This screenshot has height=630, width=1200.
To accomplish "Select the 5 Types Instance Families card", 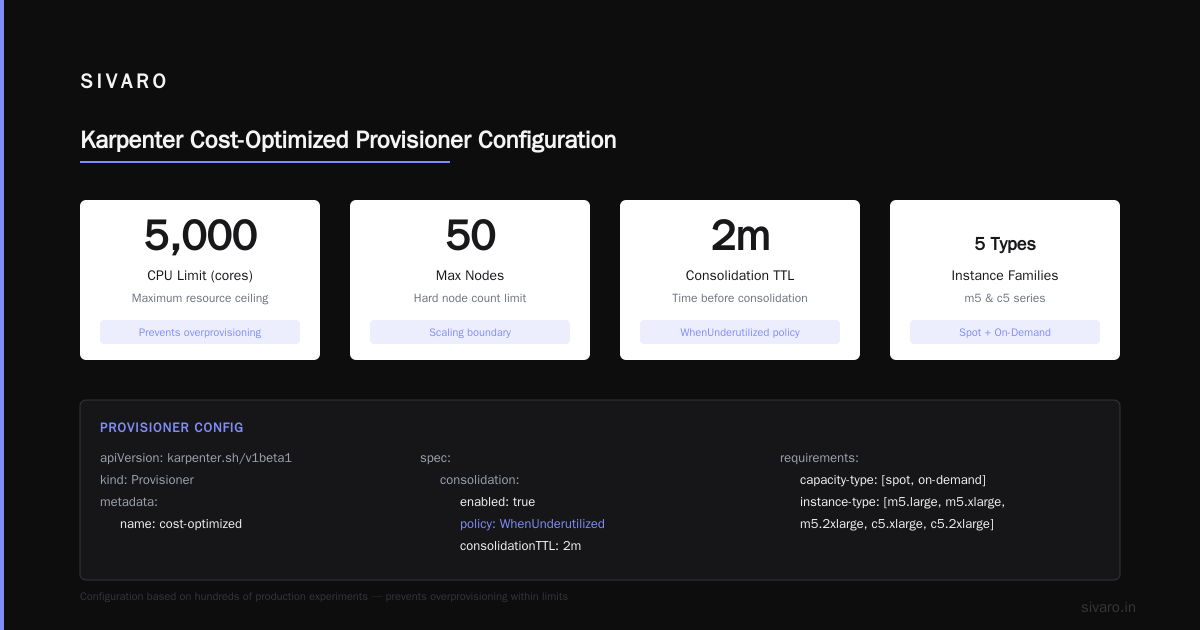I will pos(1005,280).
